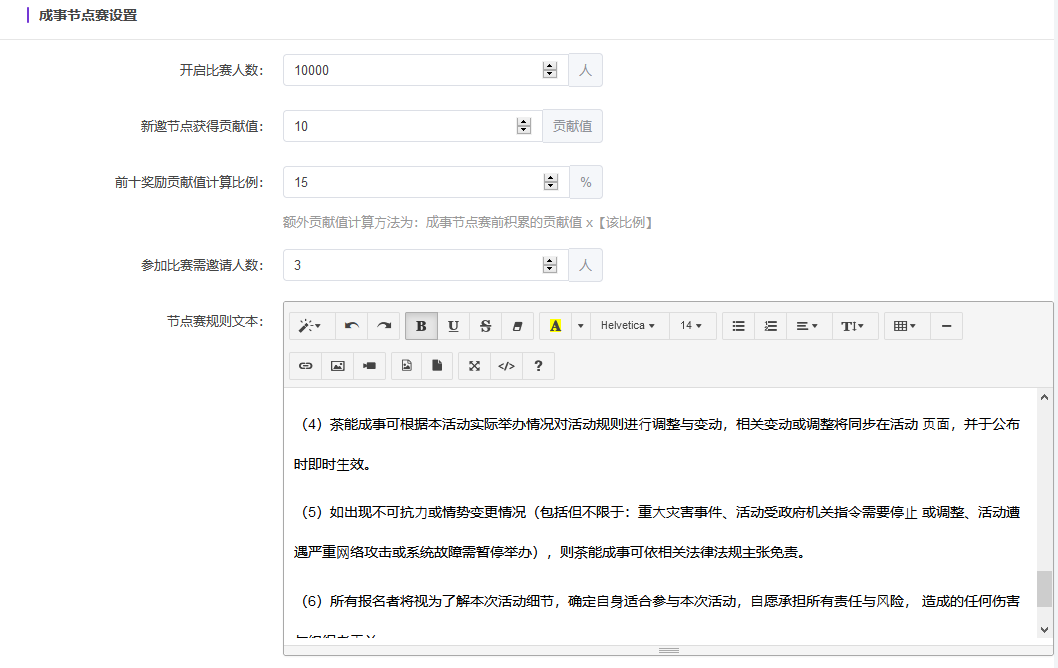Switch editor to fullscreen mode

(474, 366)
